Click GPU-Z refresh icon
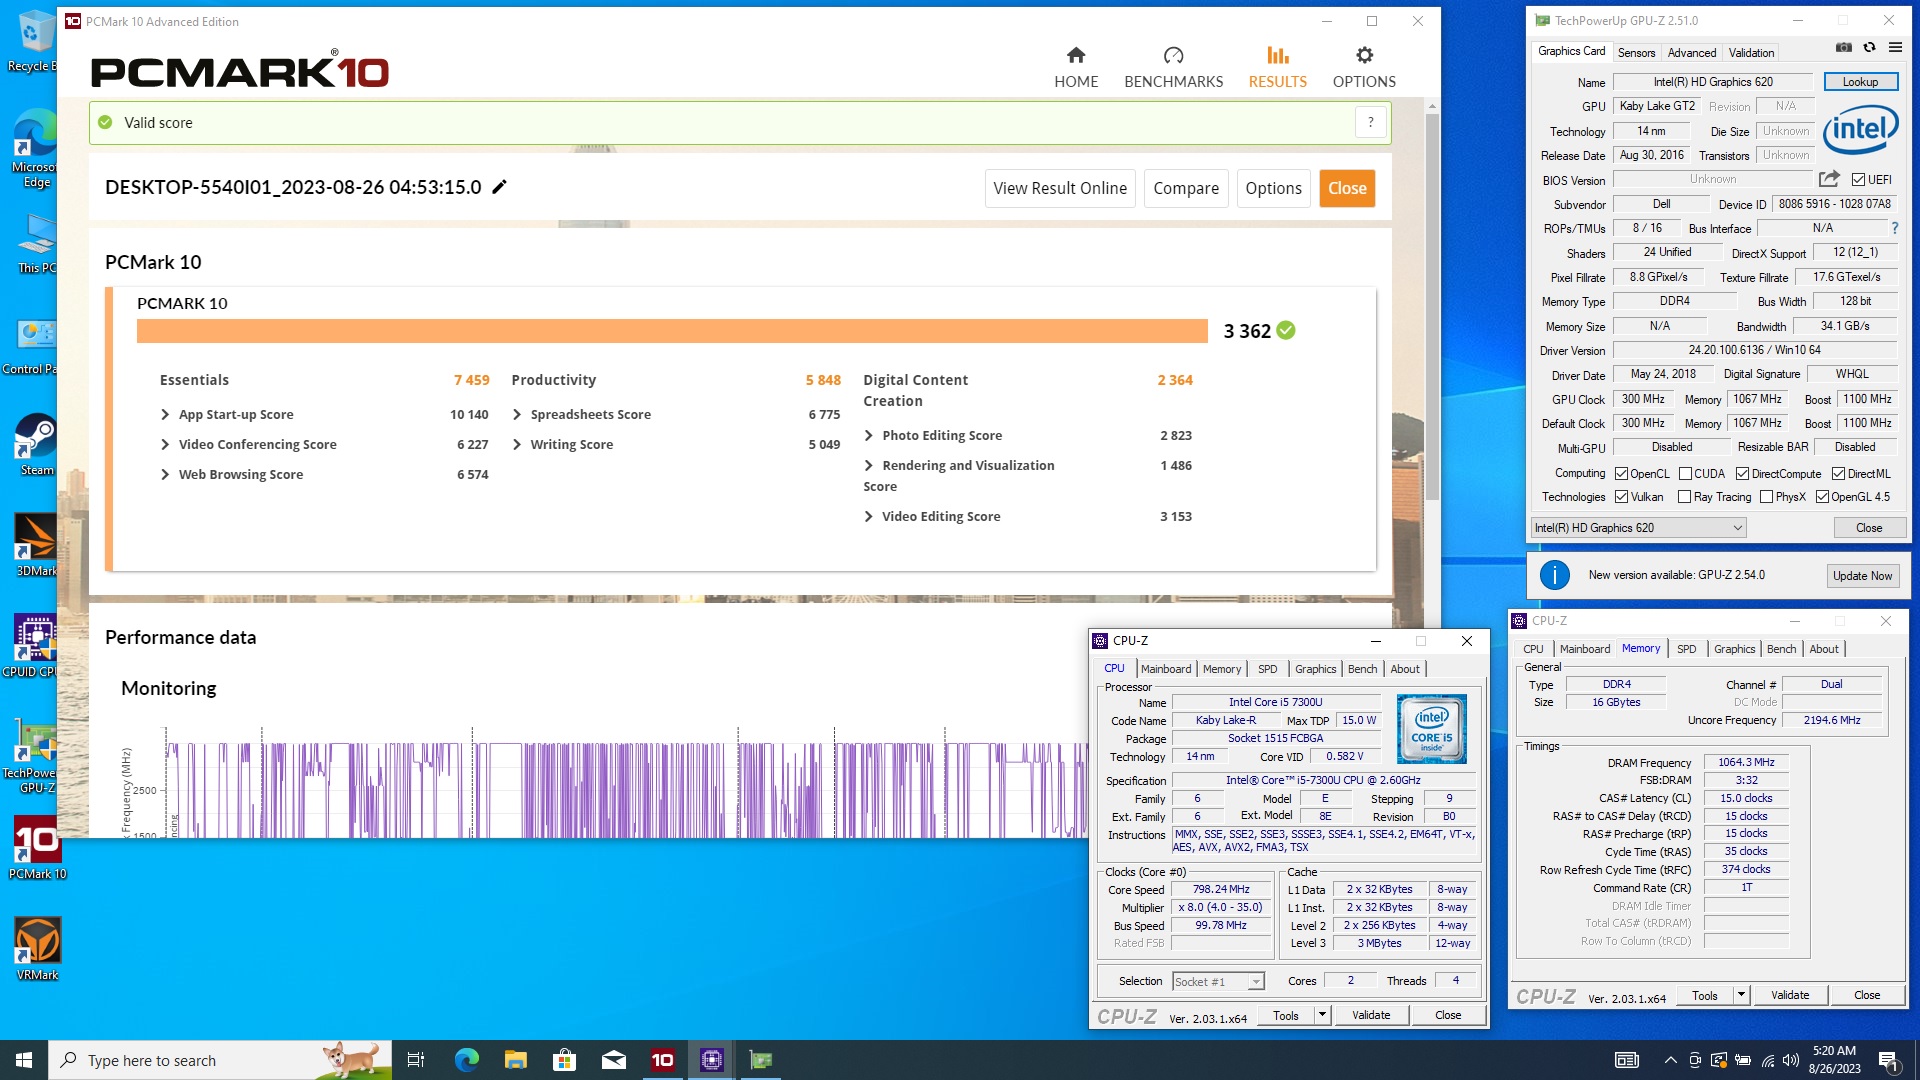1920x1080 pixels. tap(1869, 47)
